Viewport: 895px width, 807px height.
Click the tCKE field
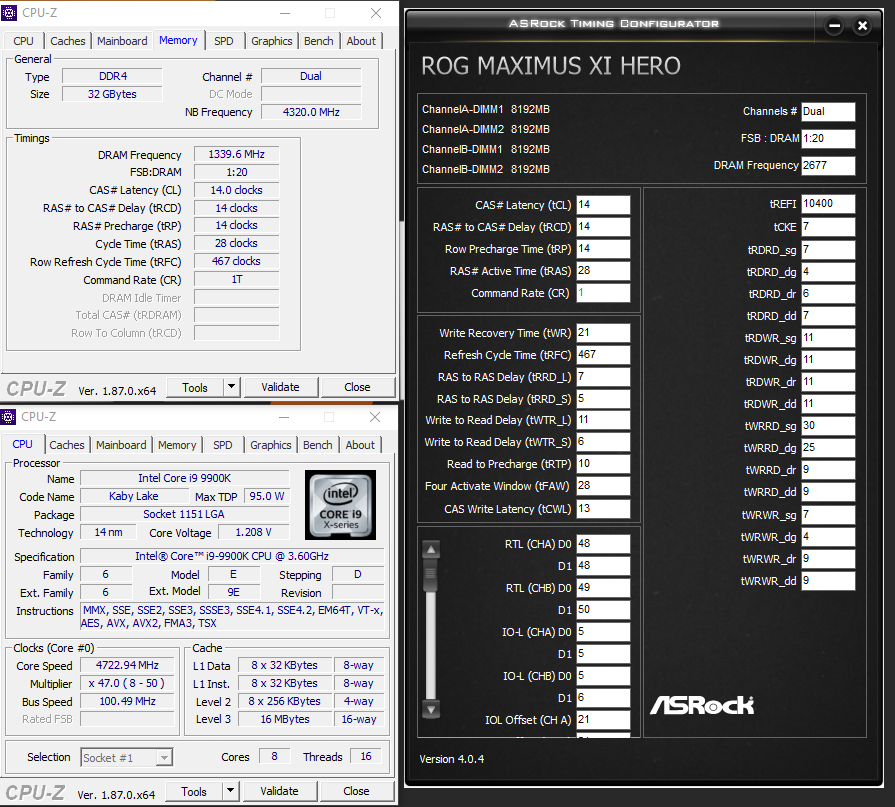point(828,227)
